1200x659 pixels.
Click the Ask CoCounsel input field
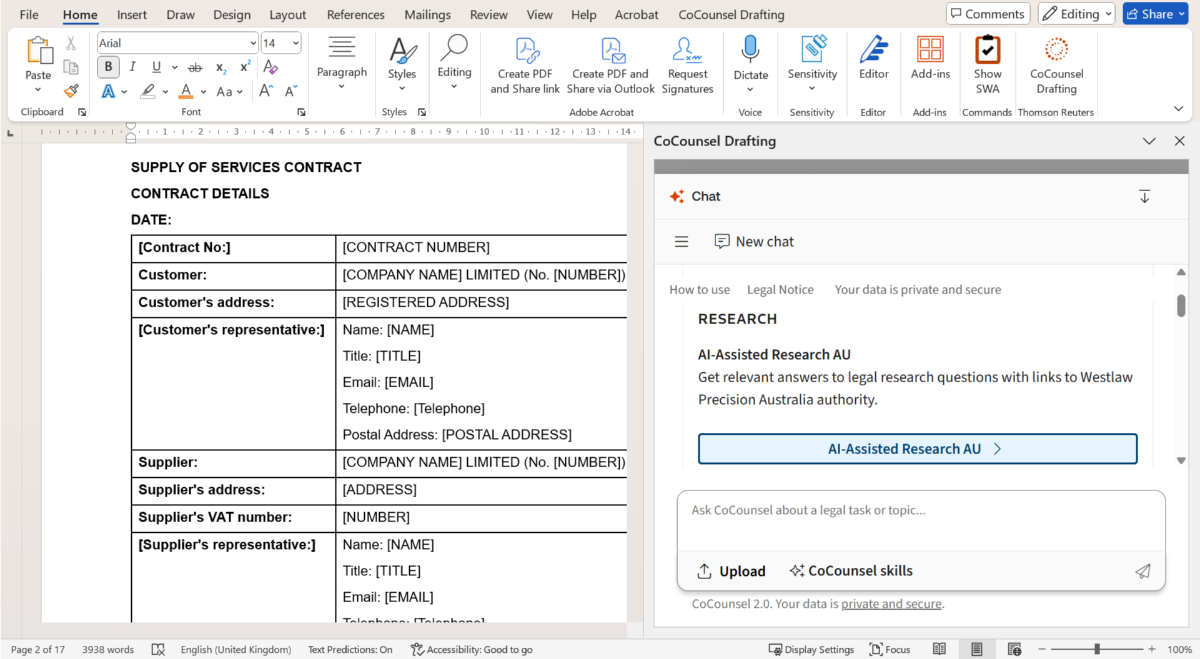900,510
